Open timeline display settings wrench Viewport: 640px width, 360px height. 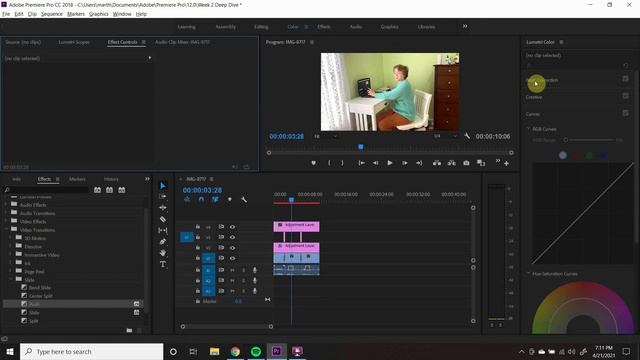[x=244, y=200]
